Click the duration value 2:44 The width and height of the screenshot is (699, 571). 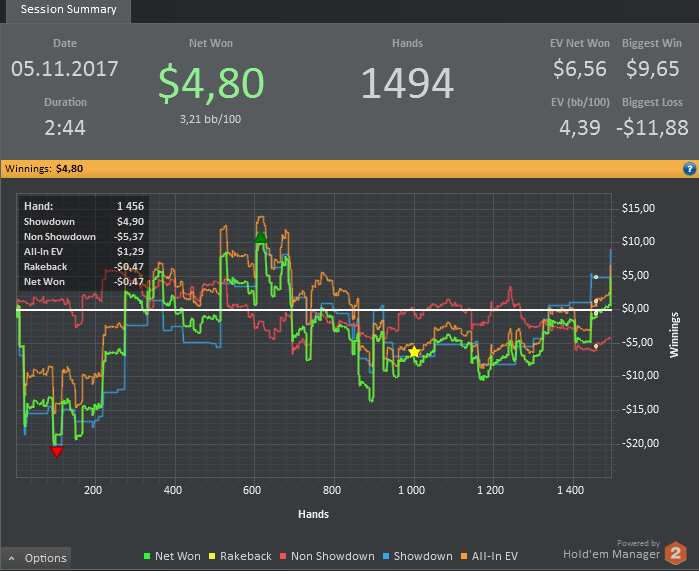65,128
